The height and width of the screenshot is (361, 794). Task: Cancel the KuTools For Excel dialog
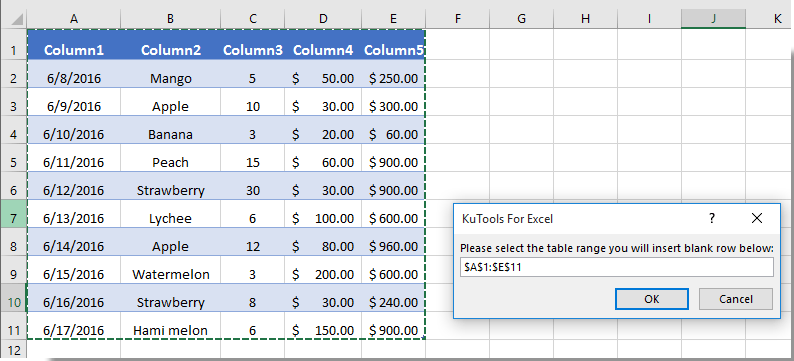click(736, 299)
